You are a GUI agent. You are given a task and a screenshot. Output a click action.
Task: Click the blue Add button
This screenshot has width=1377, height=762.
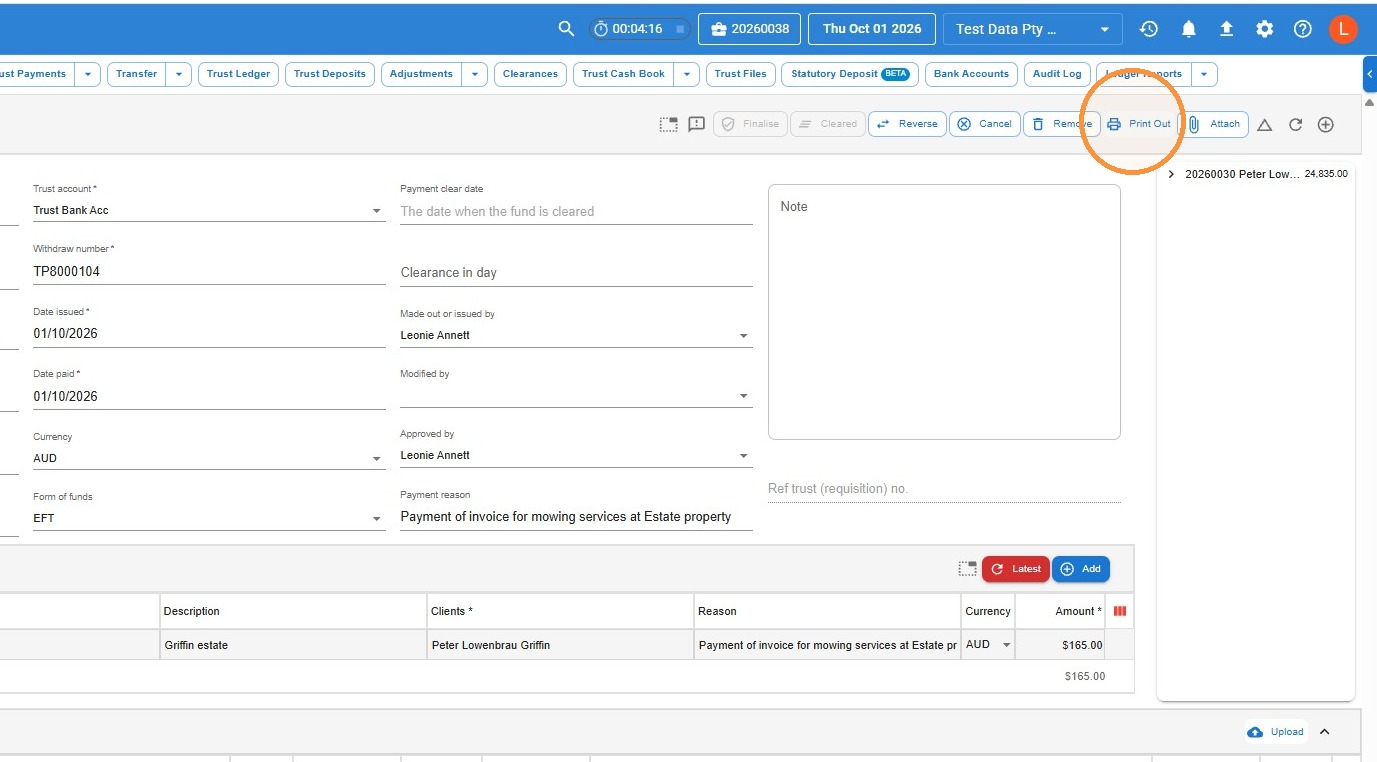point(1081,569)
